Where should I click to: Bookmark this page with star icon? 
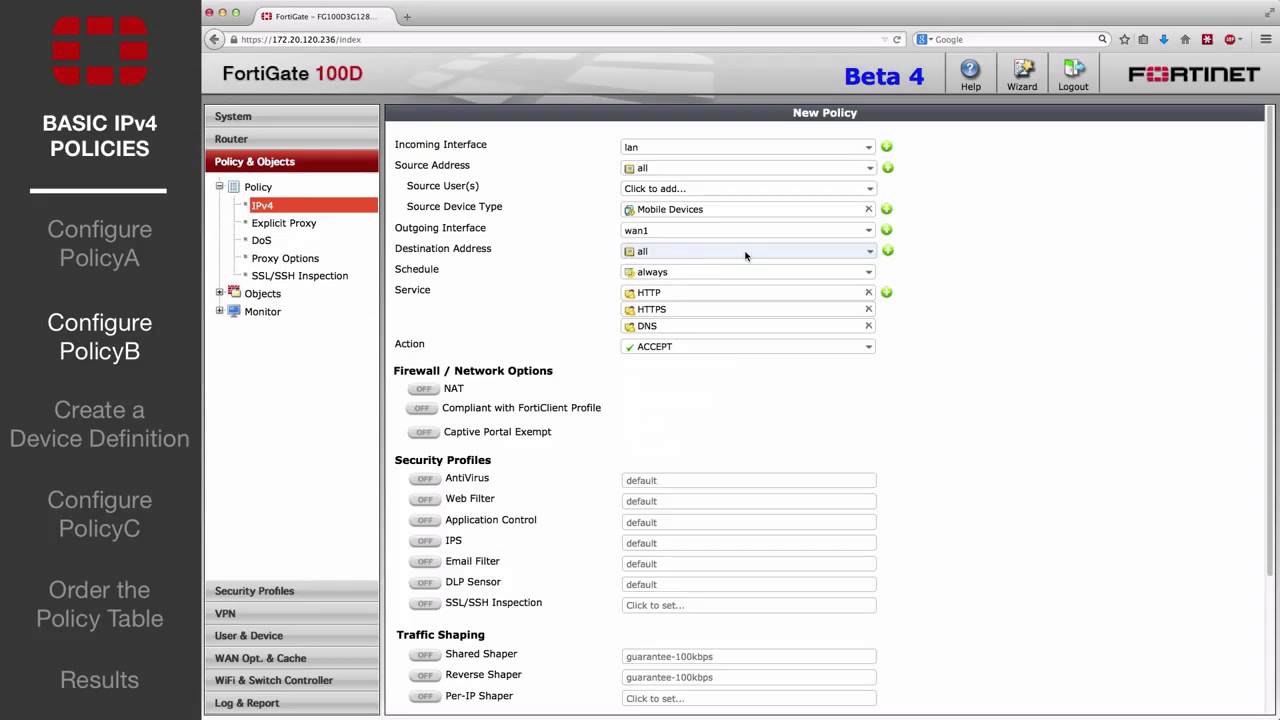coord(1124,39)
